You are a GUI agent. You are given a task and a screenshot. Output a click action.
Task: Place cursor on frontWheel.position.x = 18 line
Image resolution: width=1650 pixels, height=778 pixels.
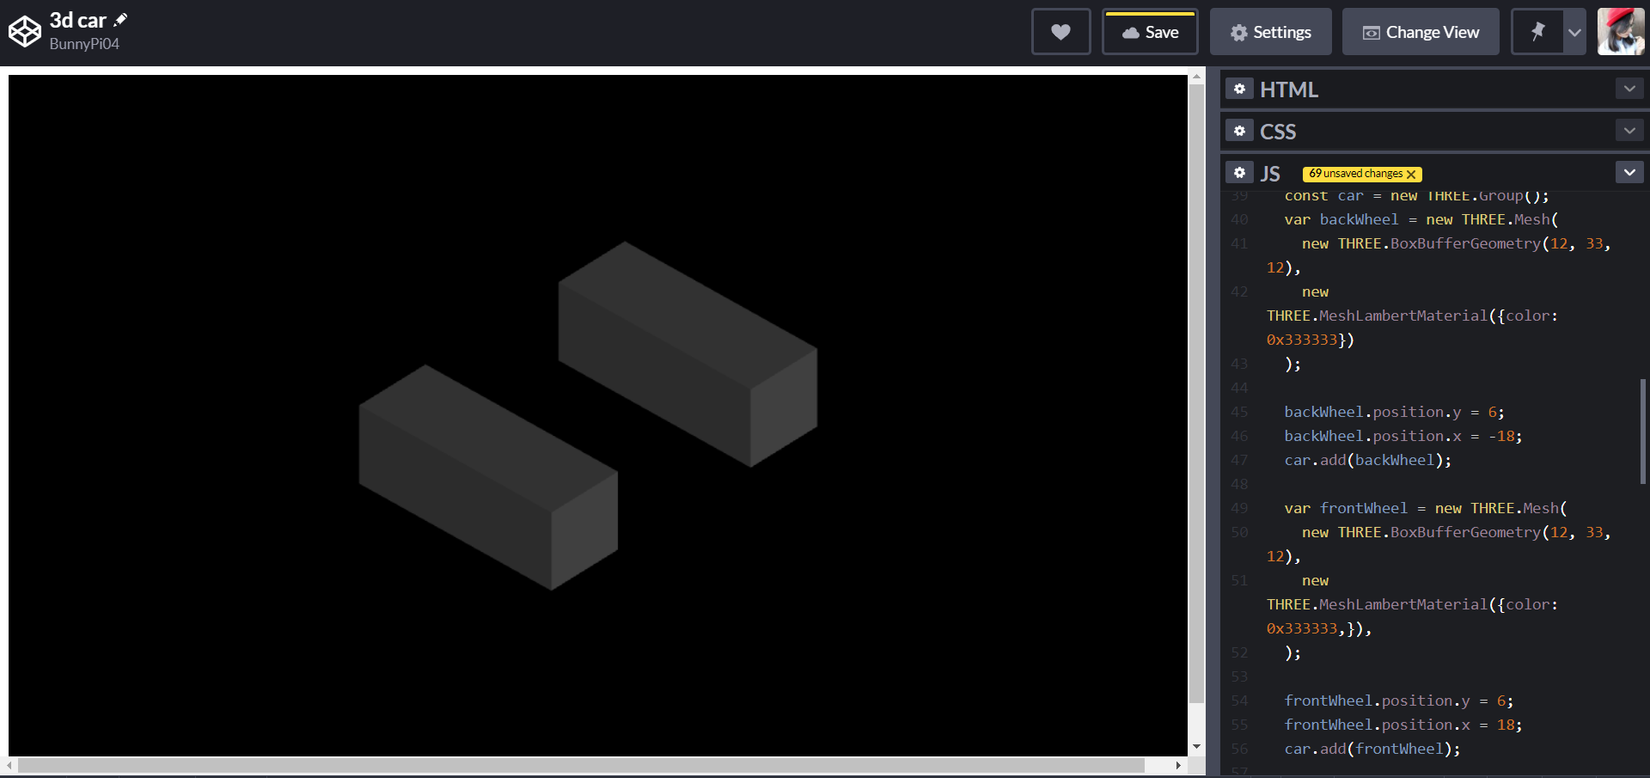[x=1403, y=725]
